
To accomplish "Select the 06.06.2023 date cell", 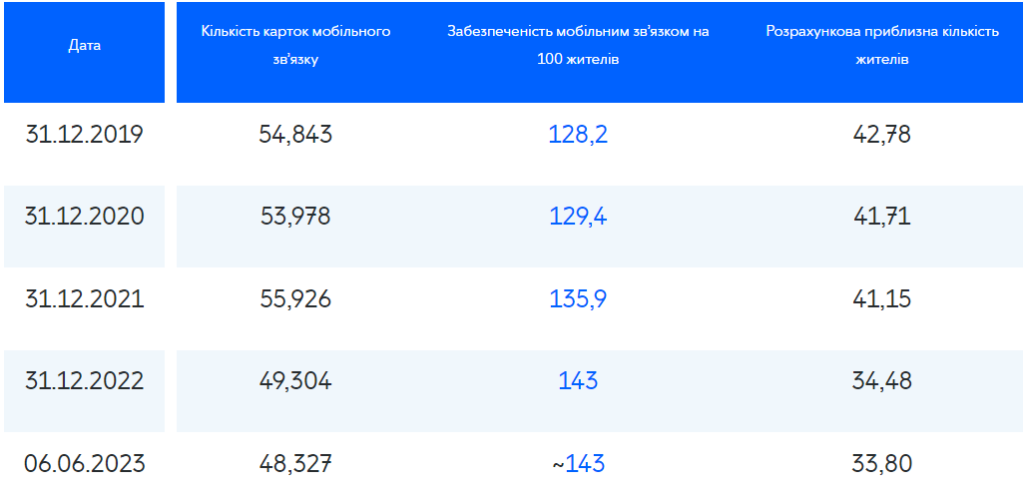I will click(x=84, y=464).
